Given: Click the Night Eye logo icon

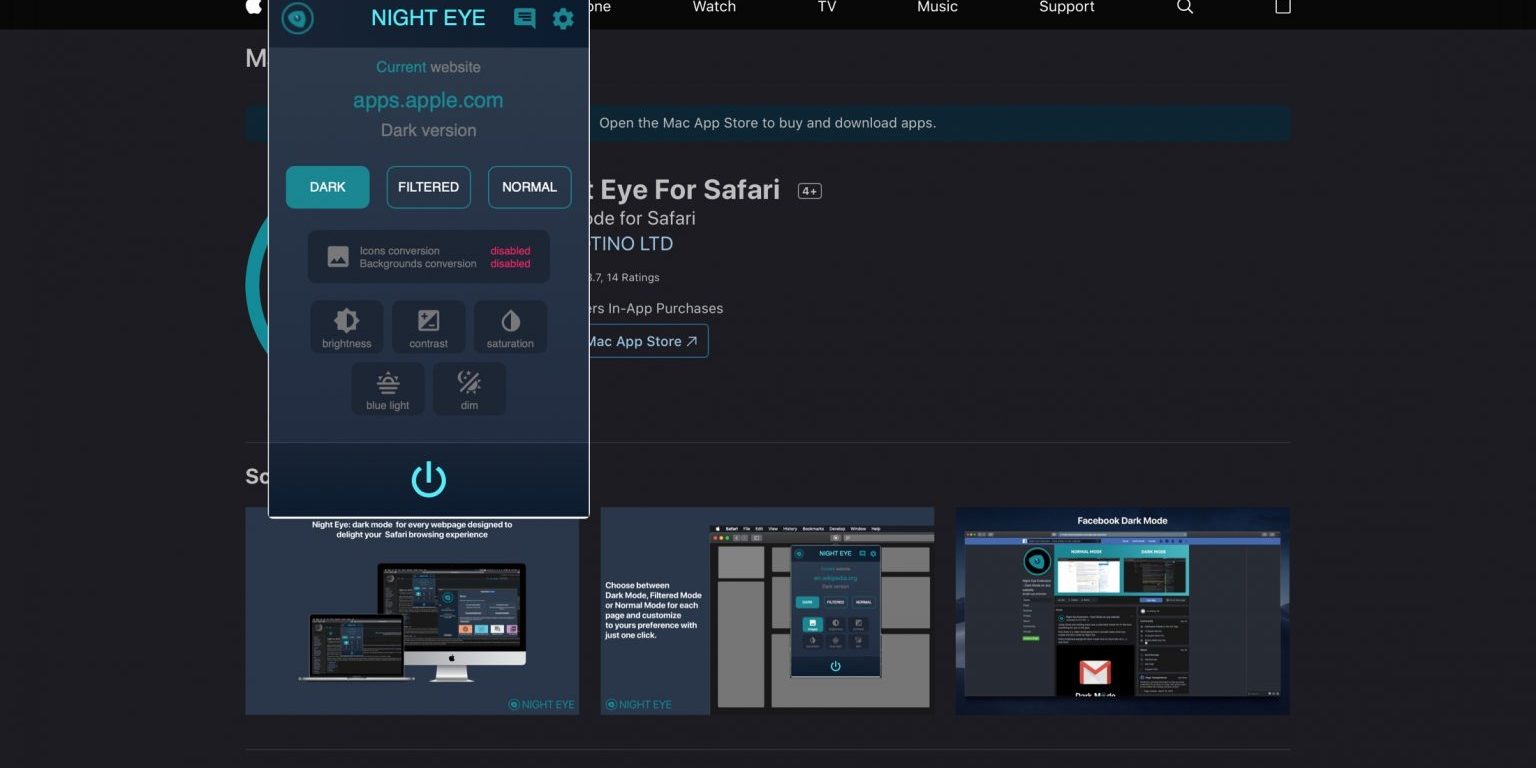Looking at the screenshot, I should pos(298,18).
